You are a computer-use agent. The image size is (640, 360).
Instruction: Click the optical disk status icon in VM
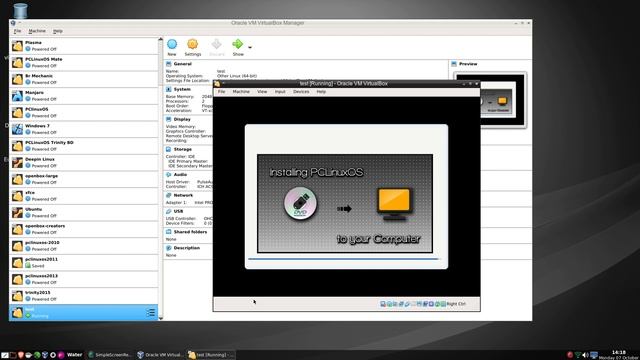tap(389, 304)
